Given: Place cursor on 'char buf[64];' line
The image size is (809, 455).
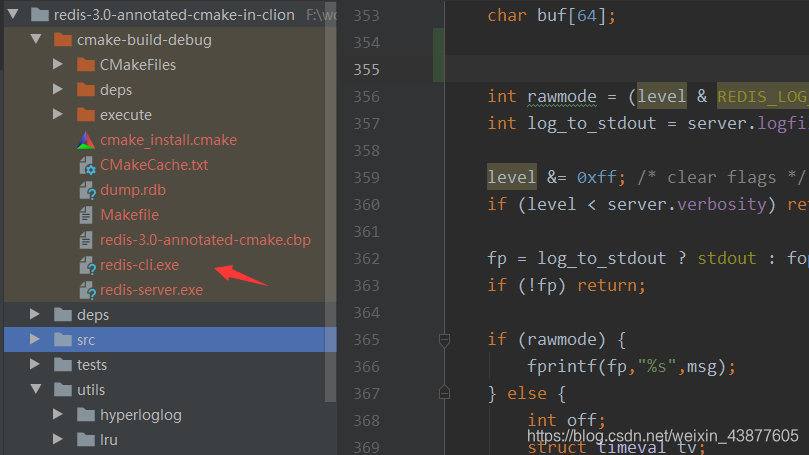Looking at the screenshot, I should [x=551, y=15].
